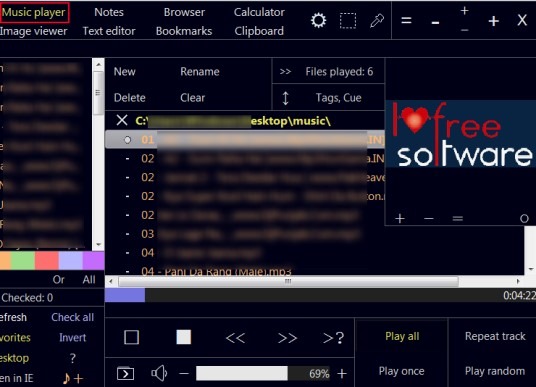Click the music note add icon
Screen dimensions: 536x387
tap(73, 378)
